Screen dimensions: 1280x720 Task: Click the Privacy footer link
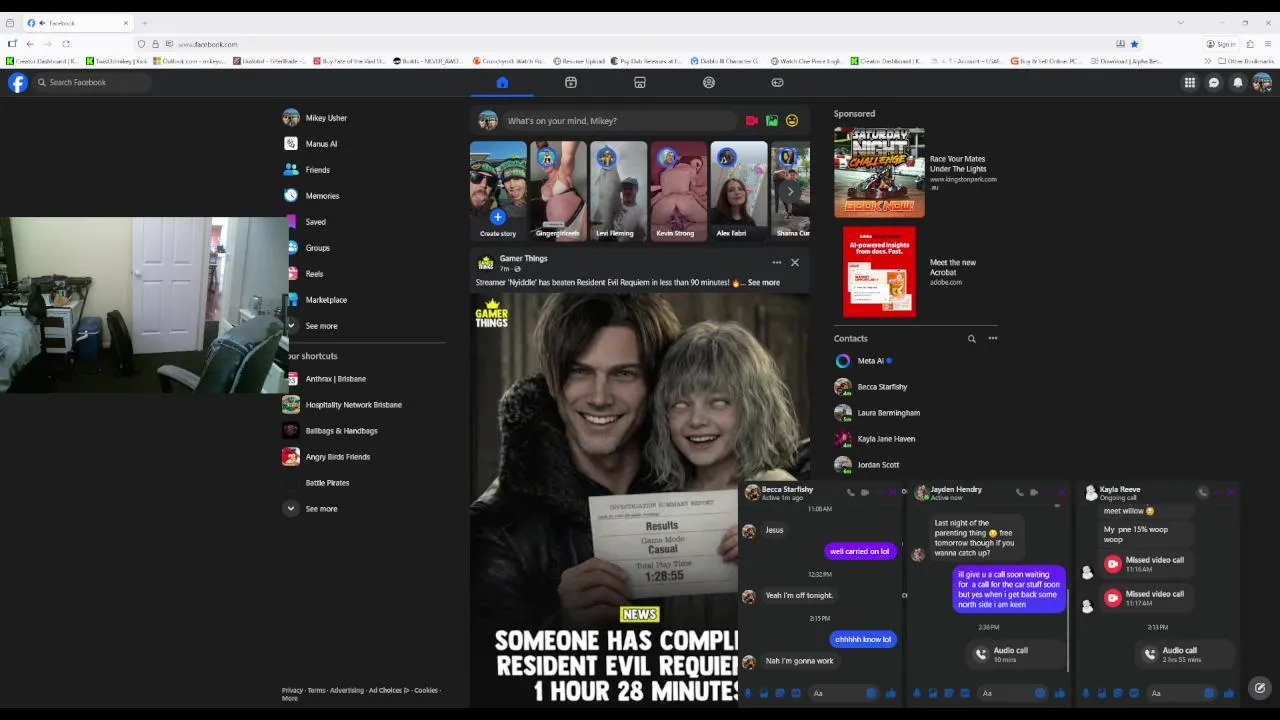point(292,690)
